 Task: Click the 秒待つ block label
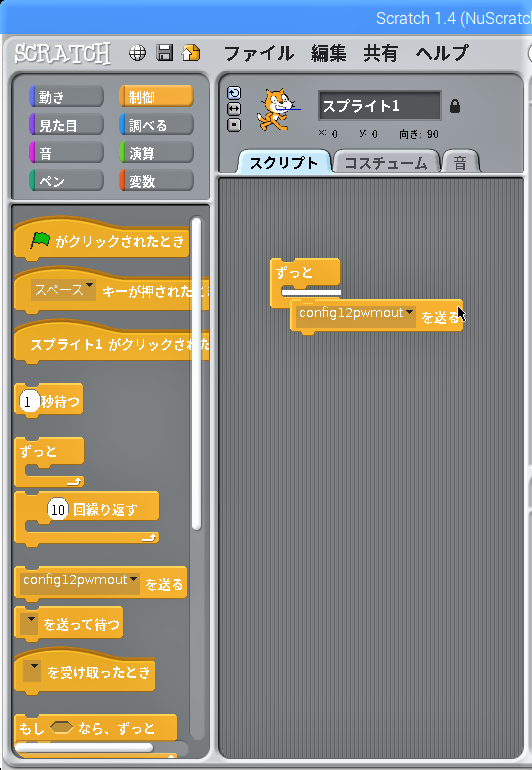pyautogui.click(x=60, y=402)
